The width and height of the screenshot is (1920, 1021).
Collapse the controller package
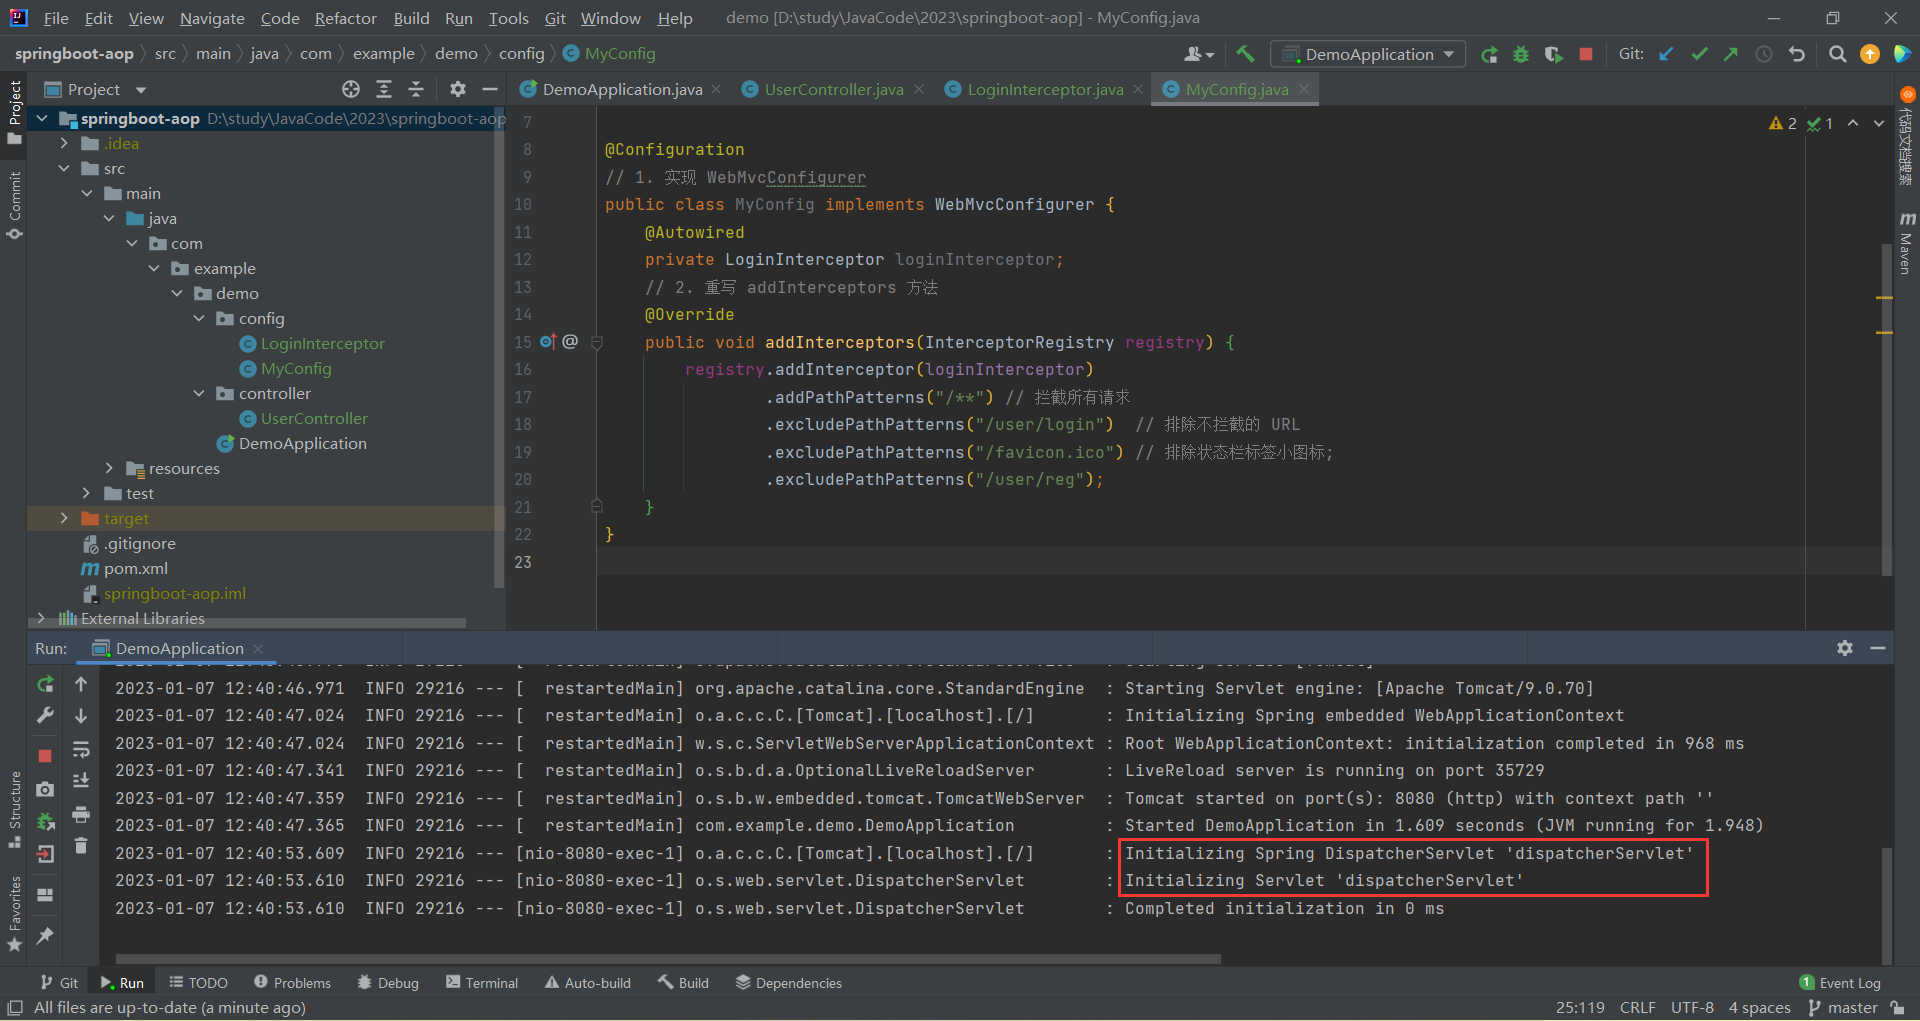click(x=199, y=393)
